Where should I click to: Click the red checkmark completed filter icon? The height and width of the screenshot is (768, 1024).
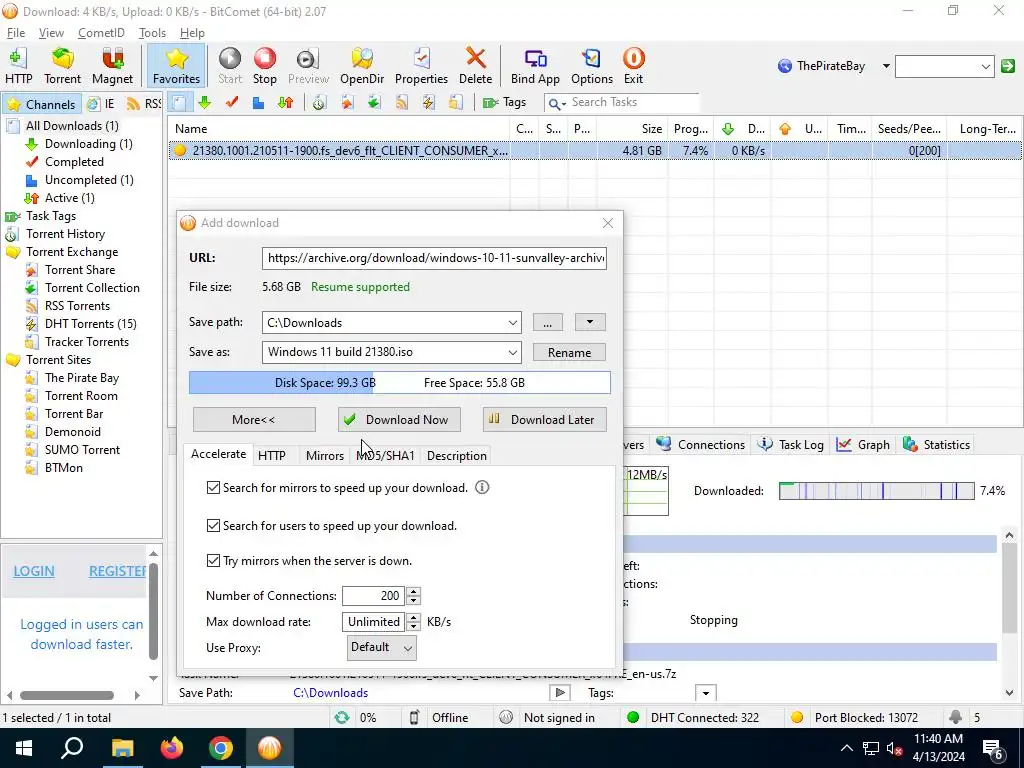coord(231,103)
